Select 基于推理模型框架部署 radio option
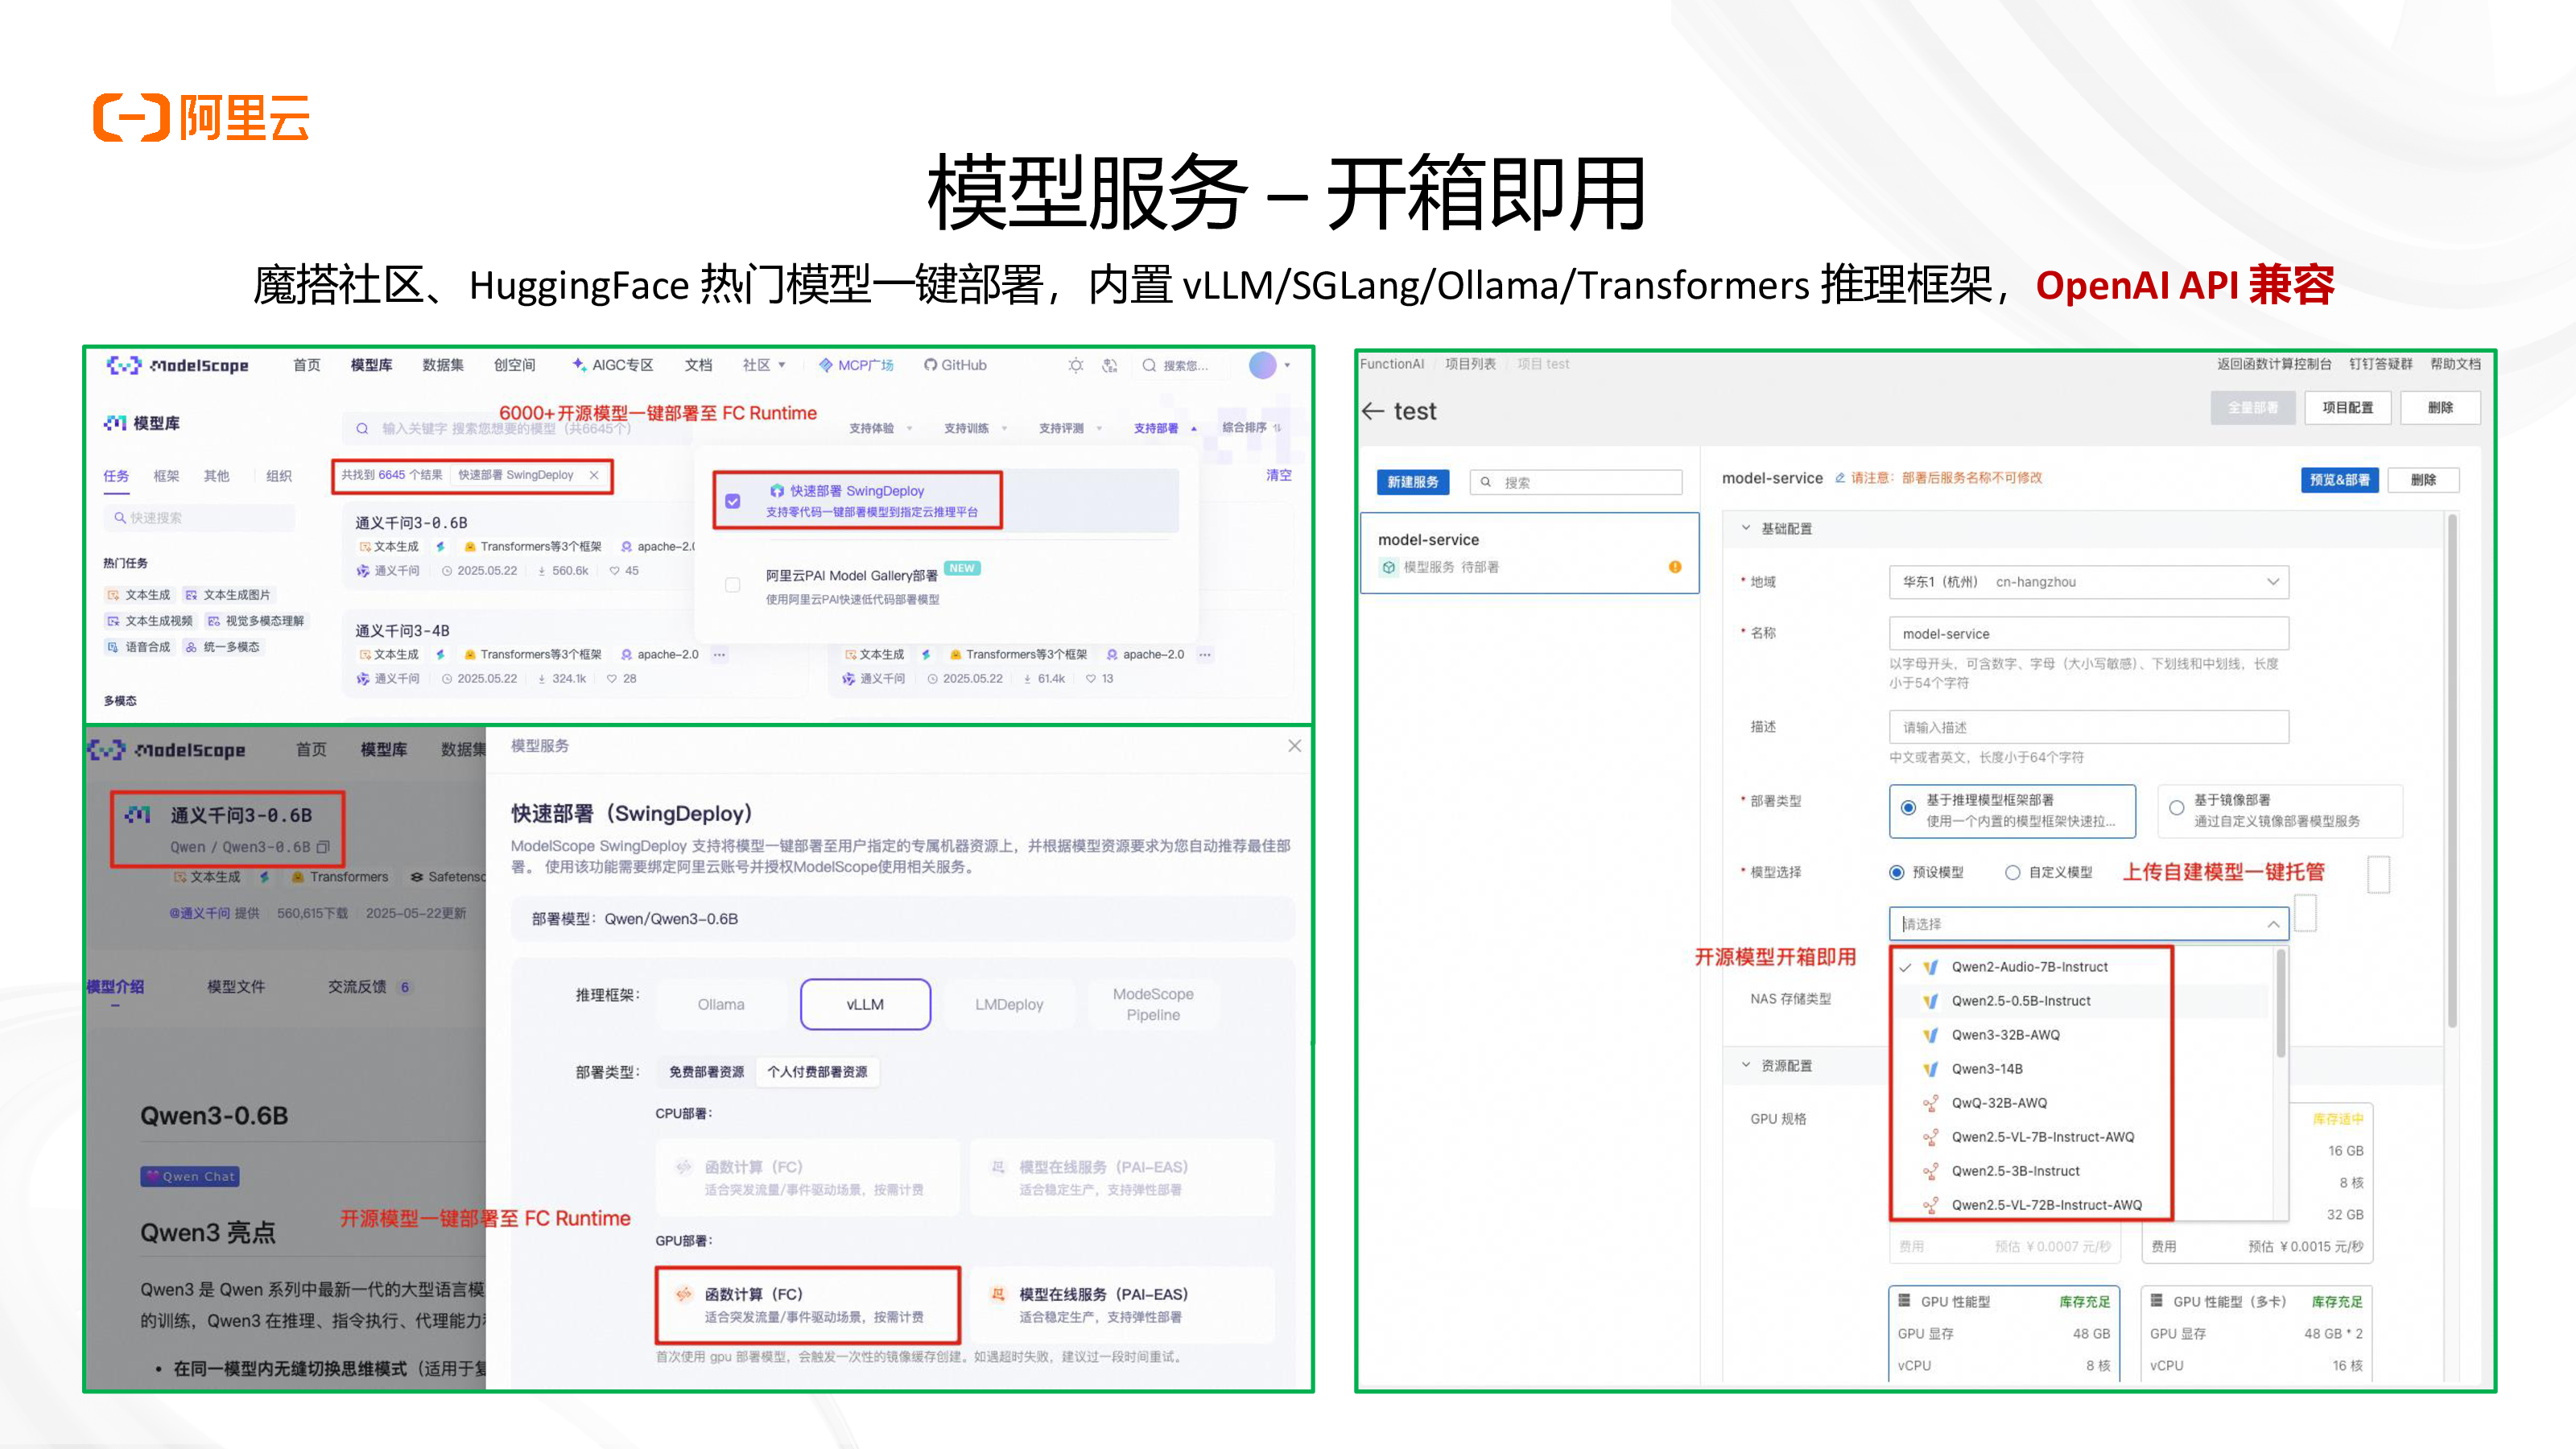Viewport: 2576px width, 1449px height. 1909,808
